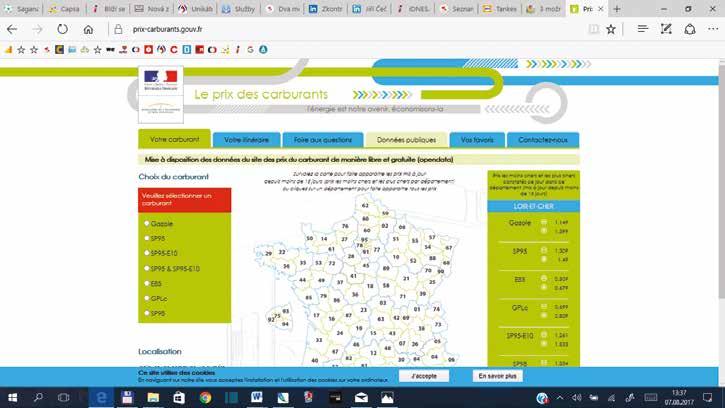Screen dimensions: 725x408
Task: Open the Edge more options menu
Action: (713, 29)
